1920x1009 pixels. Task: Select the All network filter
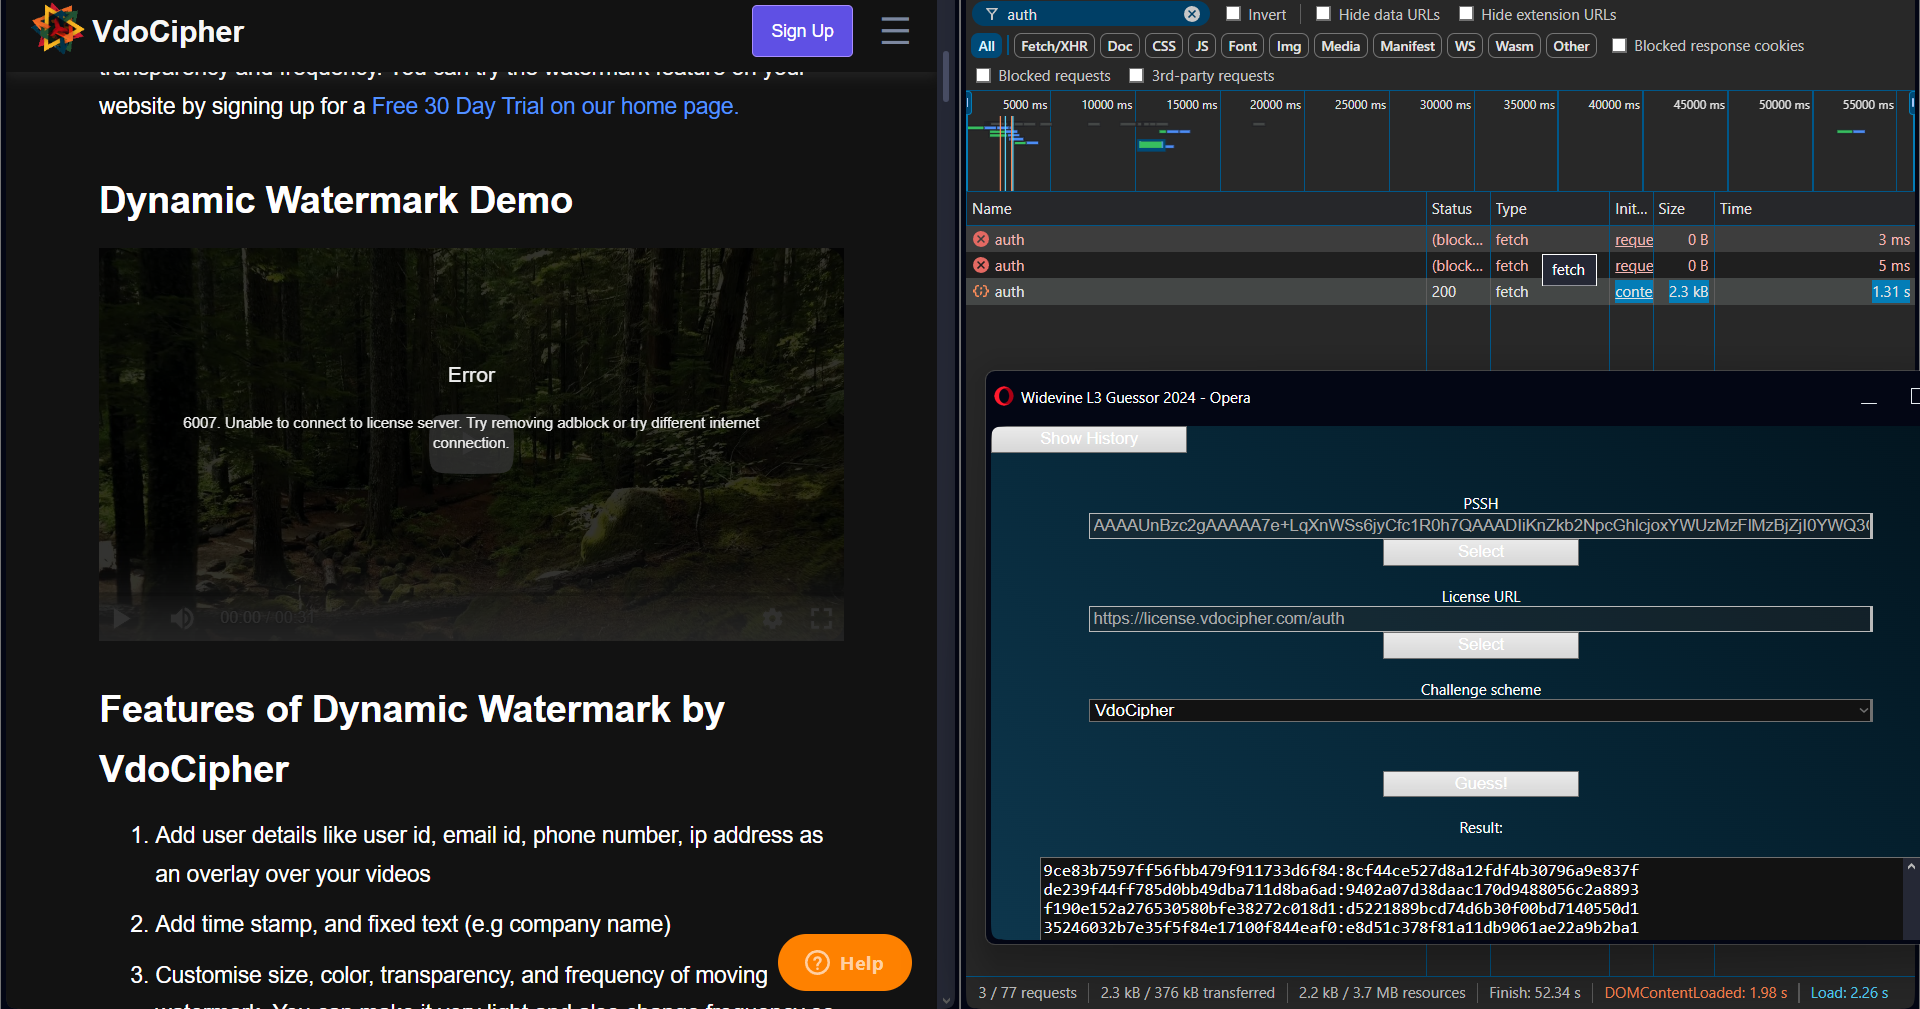(986, 46)
